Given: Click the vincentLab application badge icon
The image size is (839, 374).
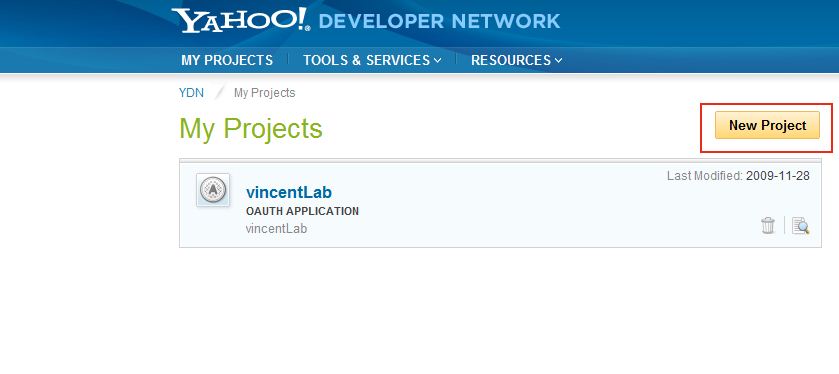Looking at the screenshot, I should click(x=213, y=190).
